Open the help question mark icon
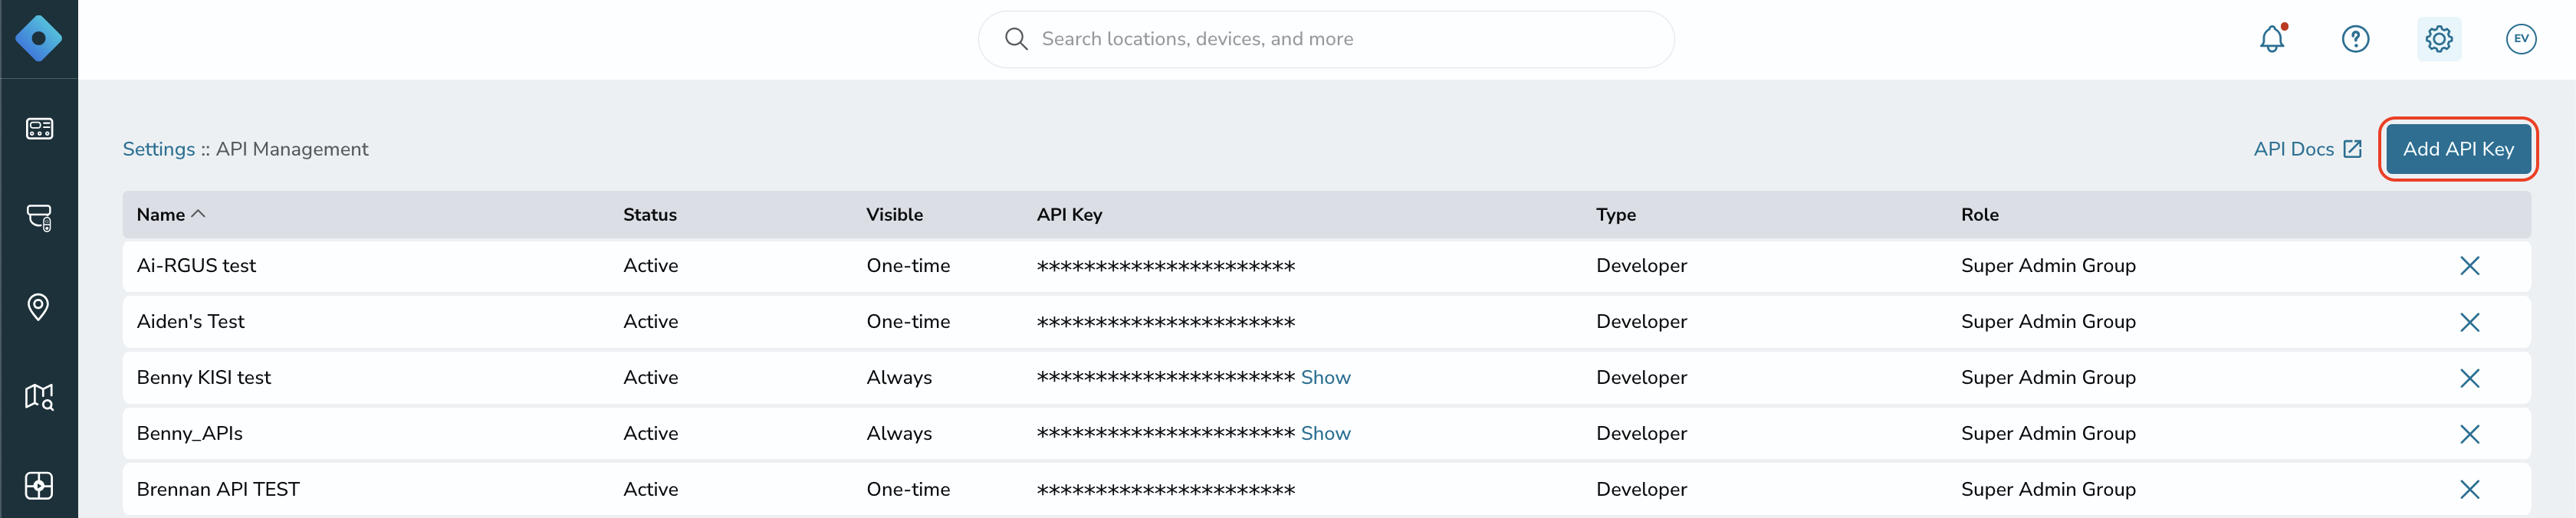2576x518 pixels. tap(2355, 39)
